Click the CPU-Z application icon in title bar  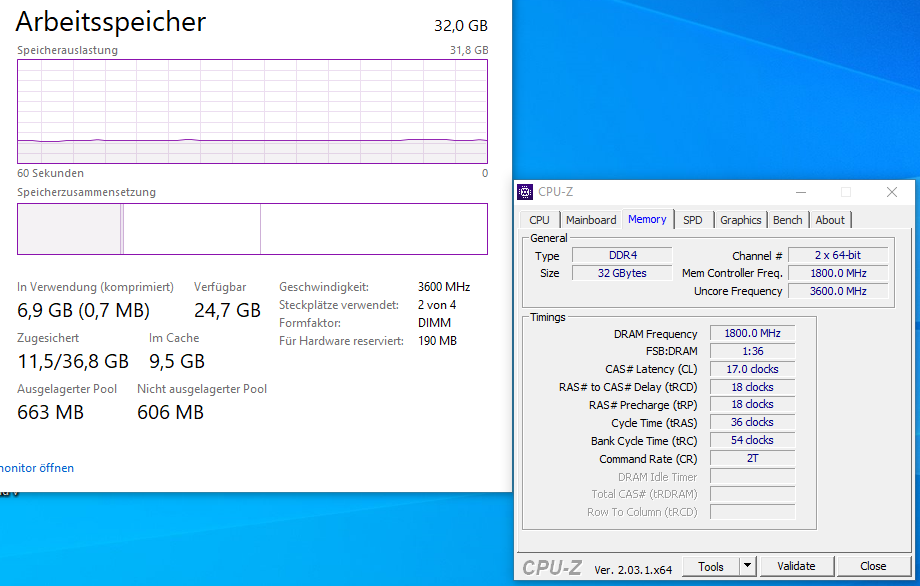[x=525, y=192]
